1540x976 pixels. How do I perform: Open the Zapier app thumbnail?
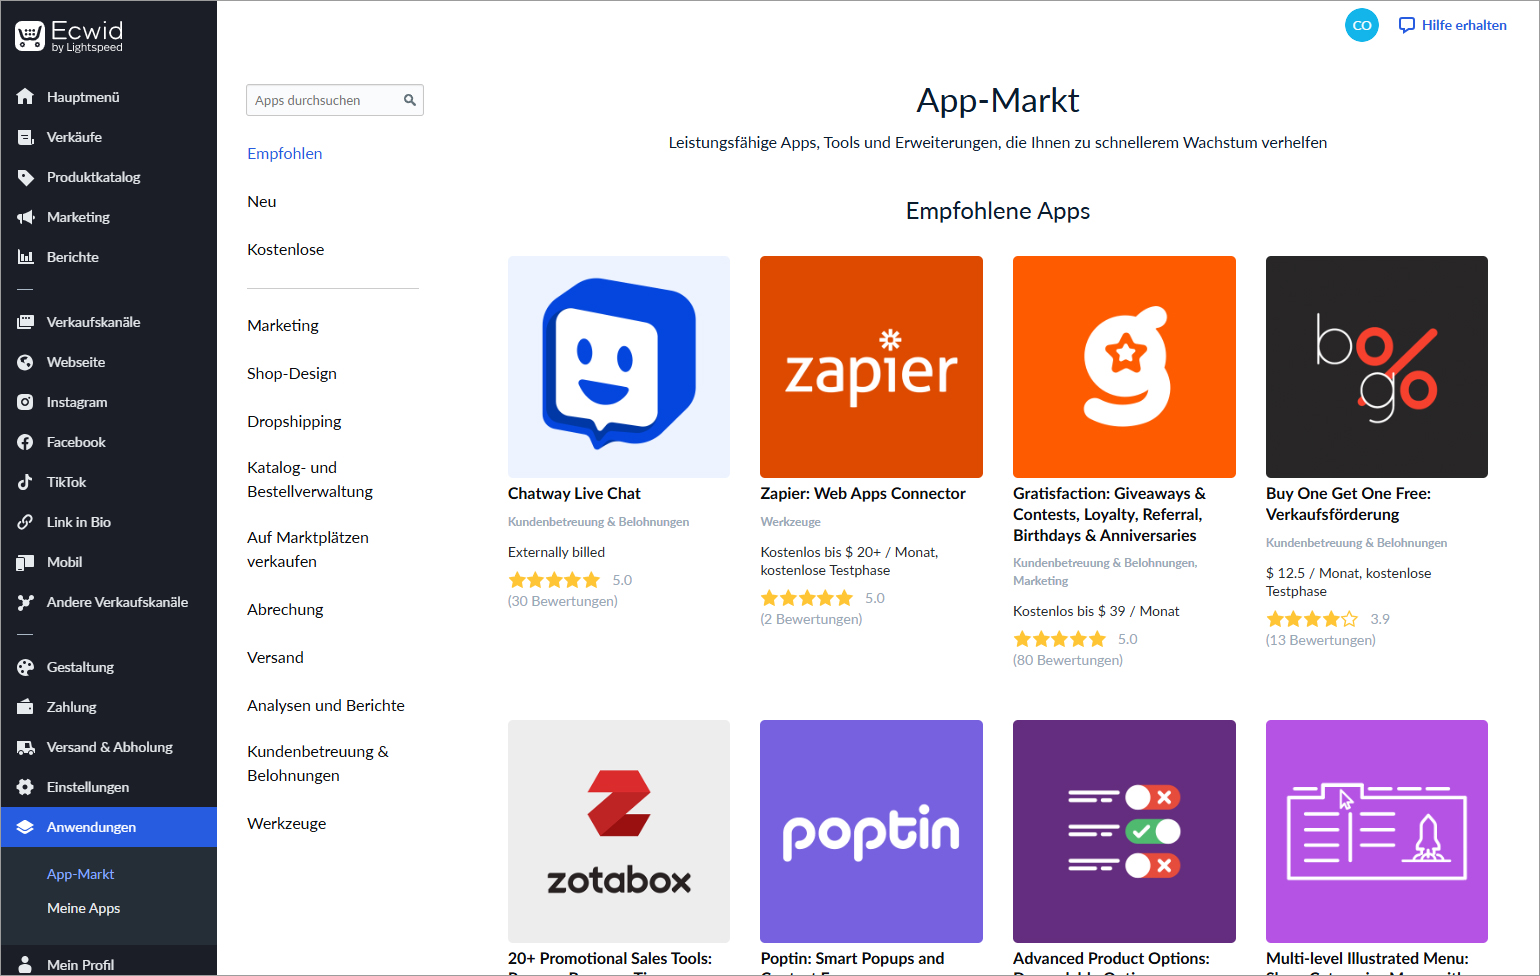(x=871, y=367)
